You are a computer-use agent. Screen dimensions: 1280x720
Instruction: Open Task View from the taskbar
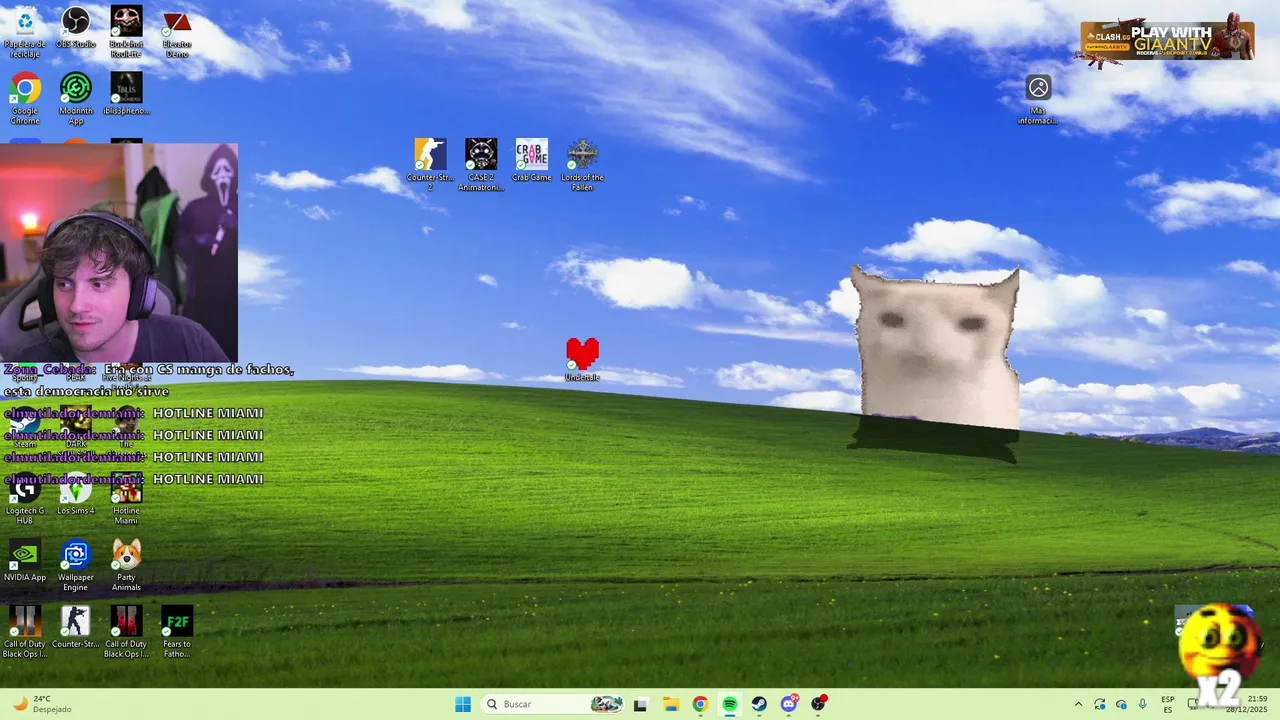[x=640, y=704]
